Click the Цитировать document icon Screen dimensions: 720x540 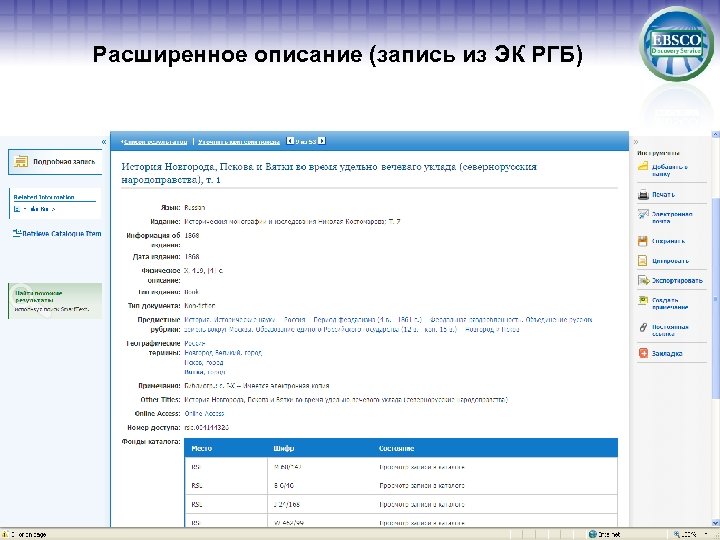[643, 260]
